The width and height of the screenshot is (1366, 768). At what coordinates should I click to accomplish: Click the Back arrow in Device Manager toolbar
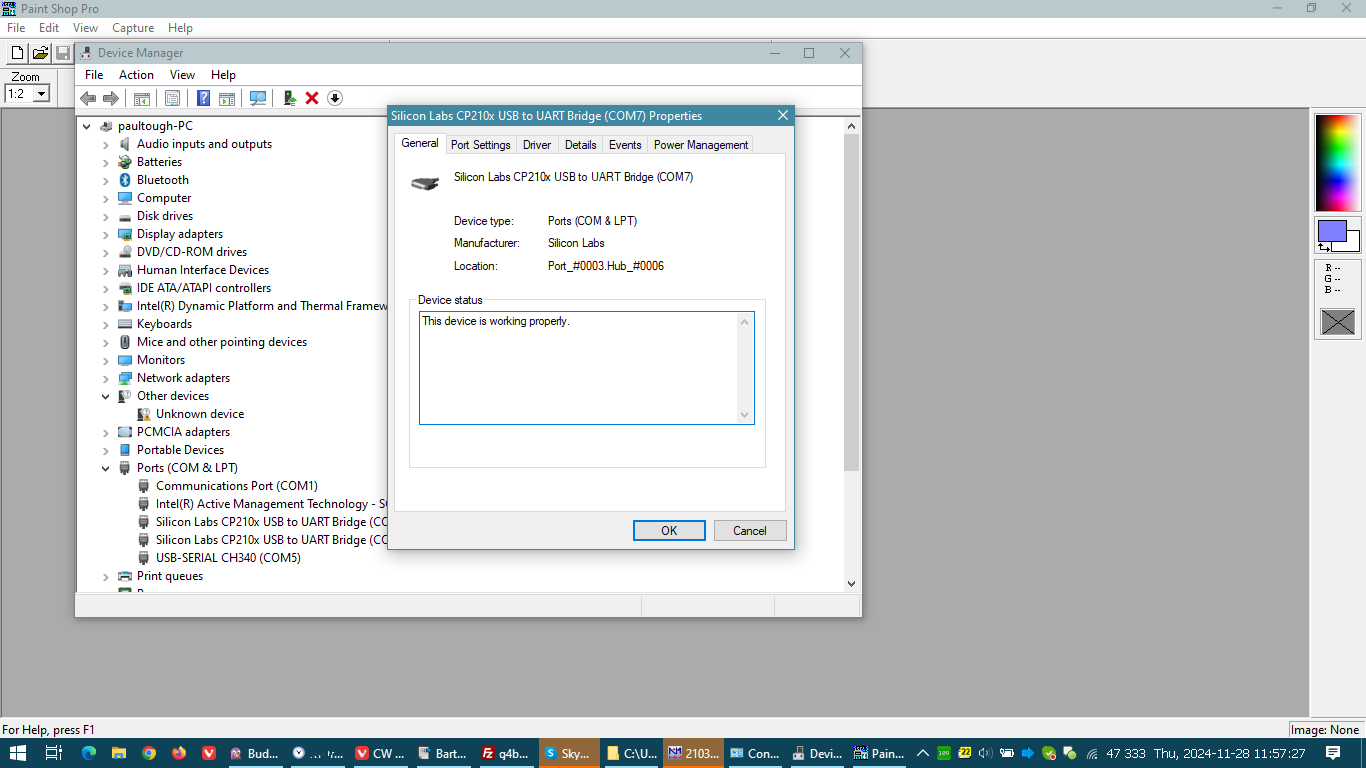(88, 98)
